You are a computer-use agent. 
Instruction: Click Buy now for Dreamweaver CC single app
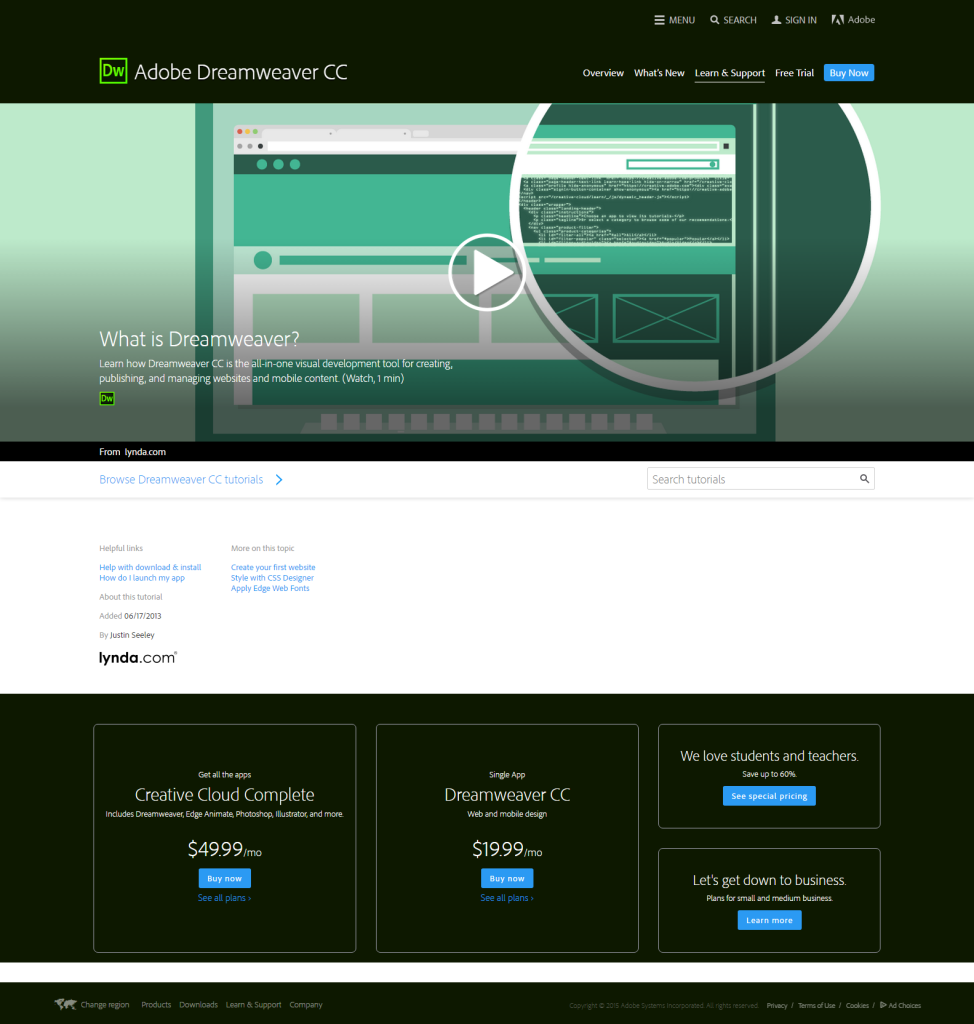click(507, 878)
